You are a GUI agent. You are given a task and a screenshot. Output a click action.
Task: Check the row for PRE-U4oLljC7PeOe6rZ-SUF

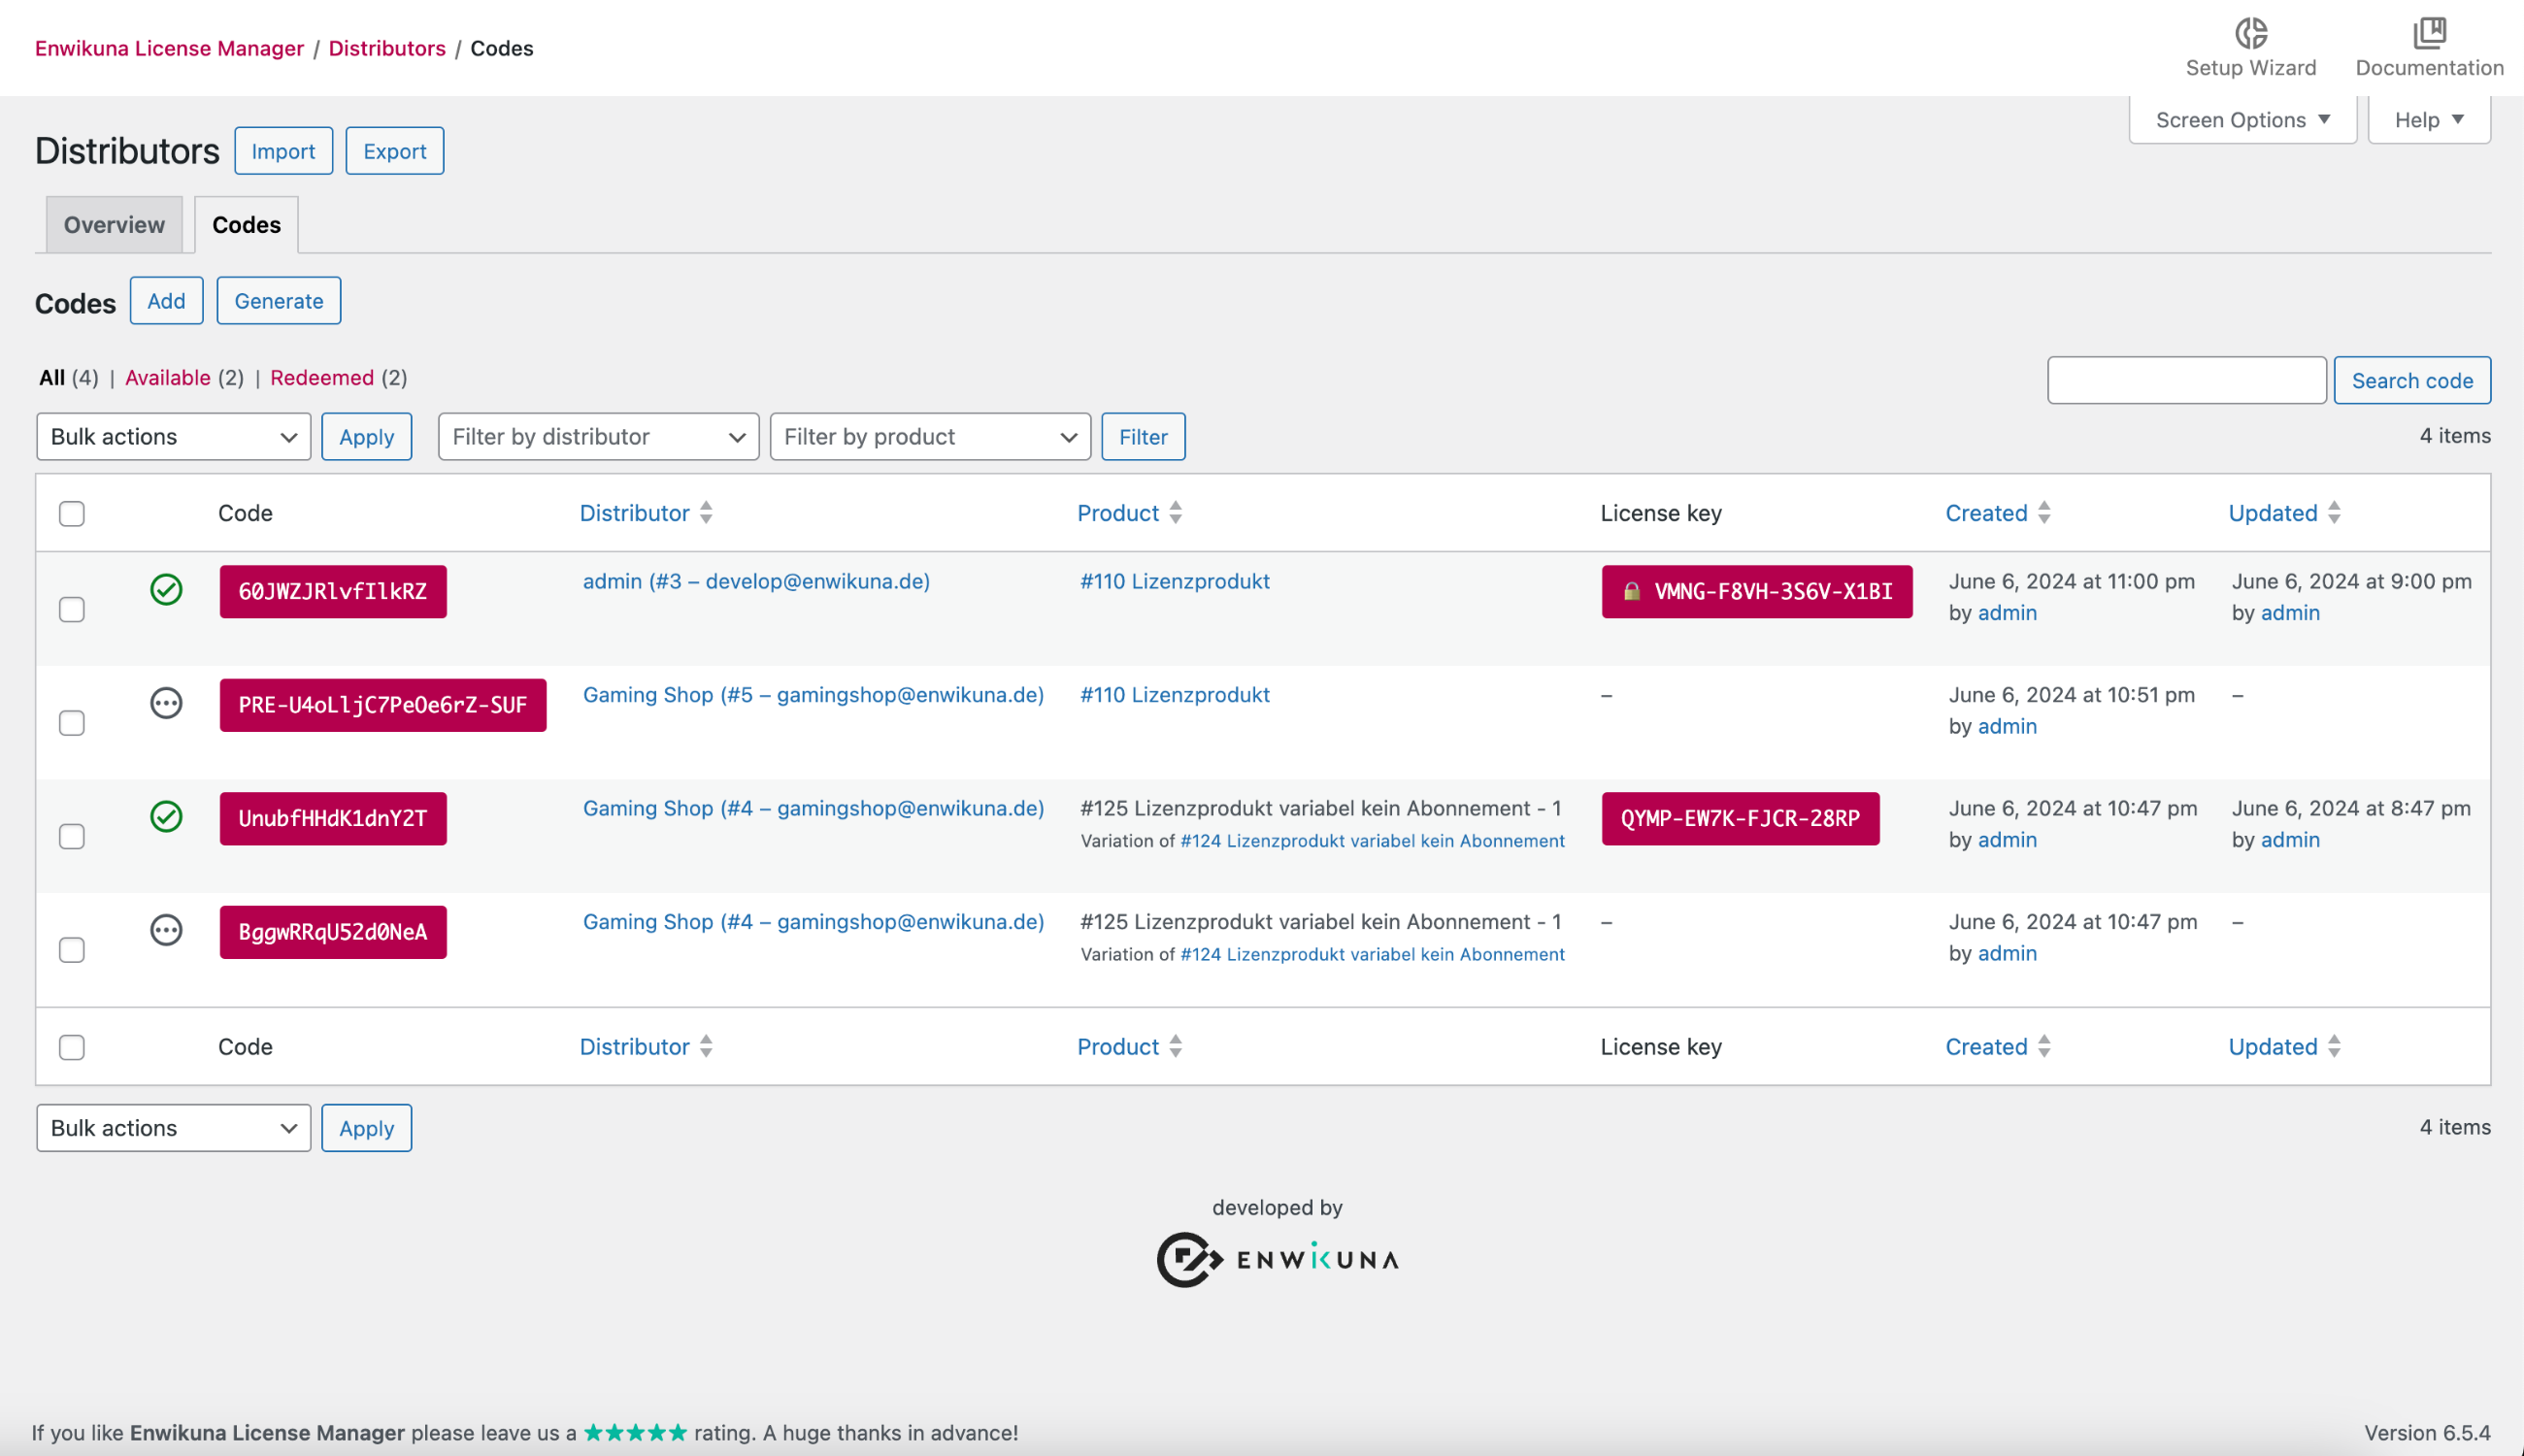[x=72, y=722]
